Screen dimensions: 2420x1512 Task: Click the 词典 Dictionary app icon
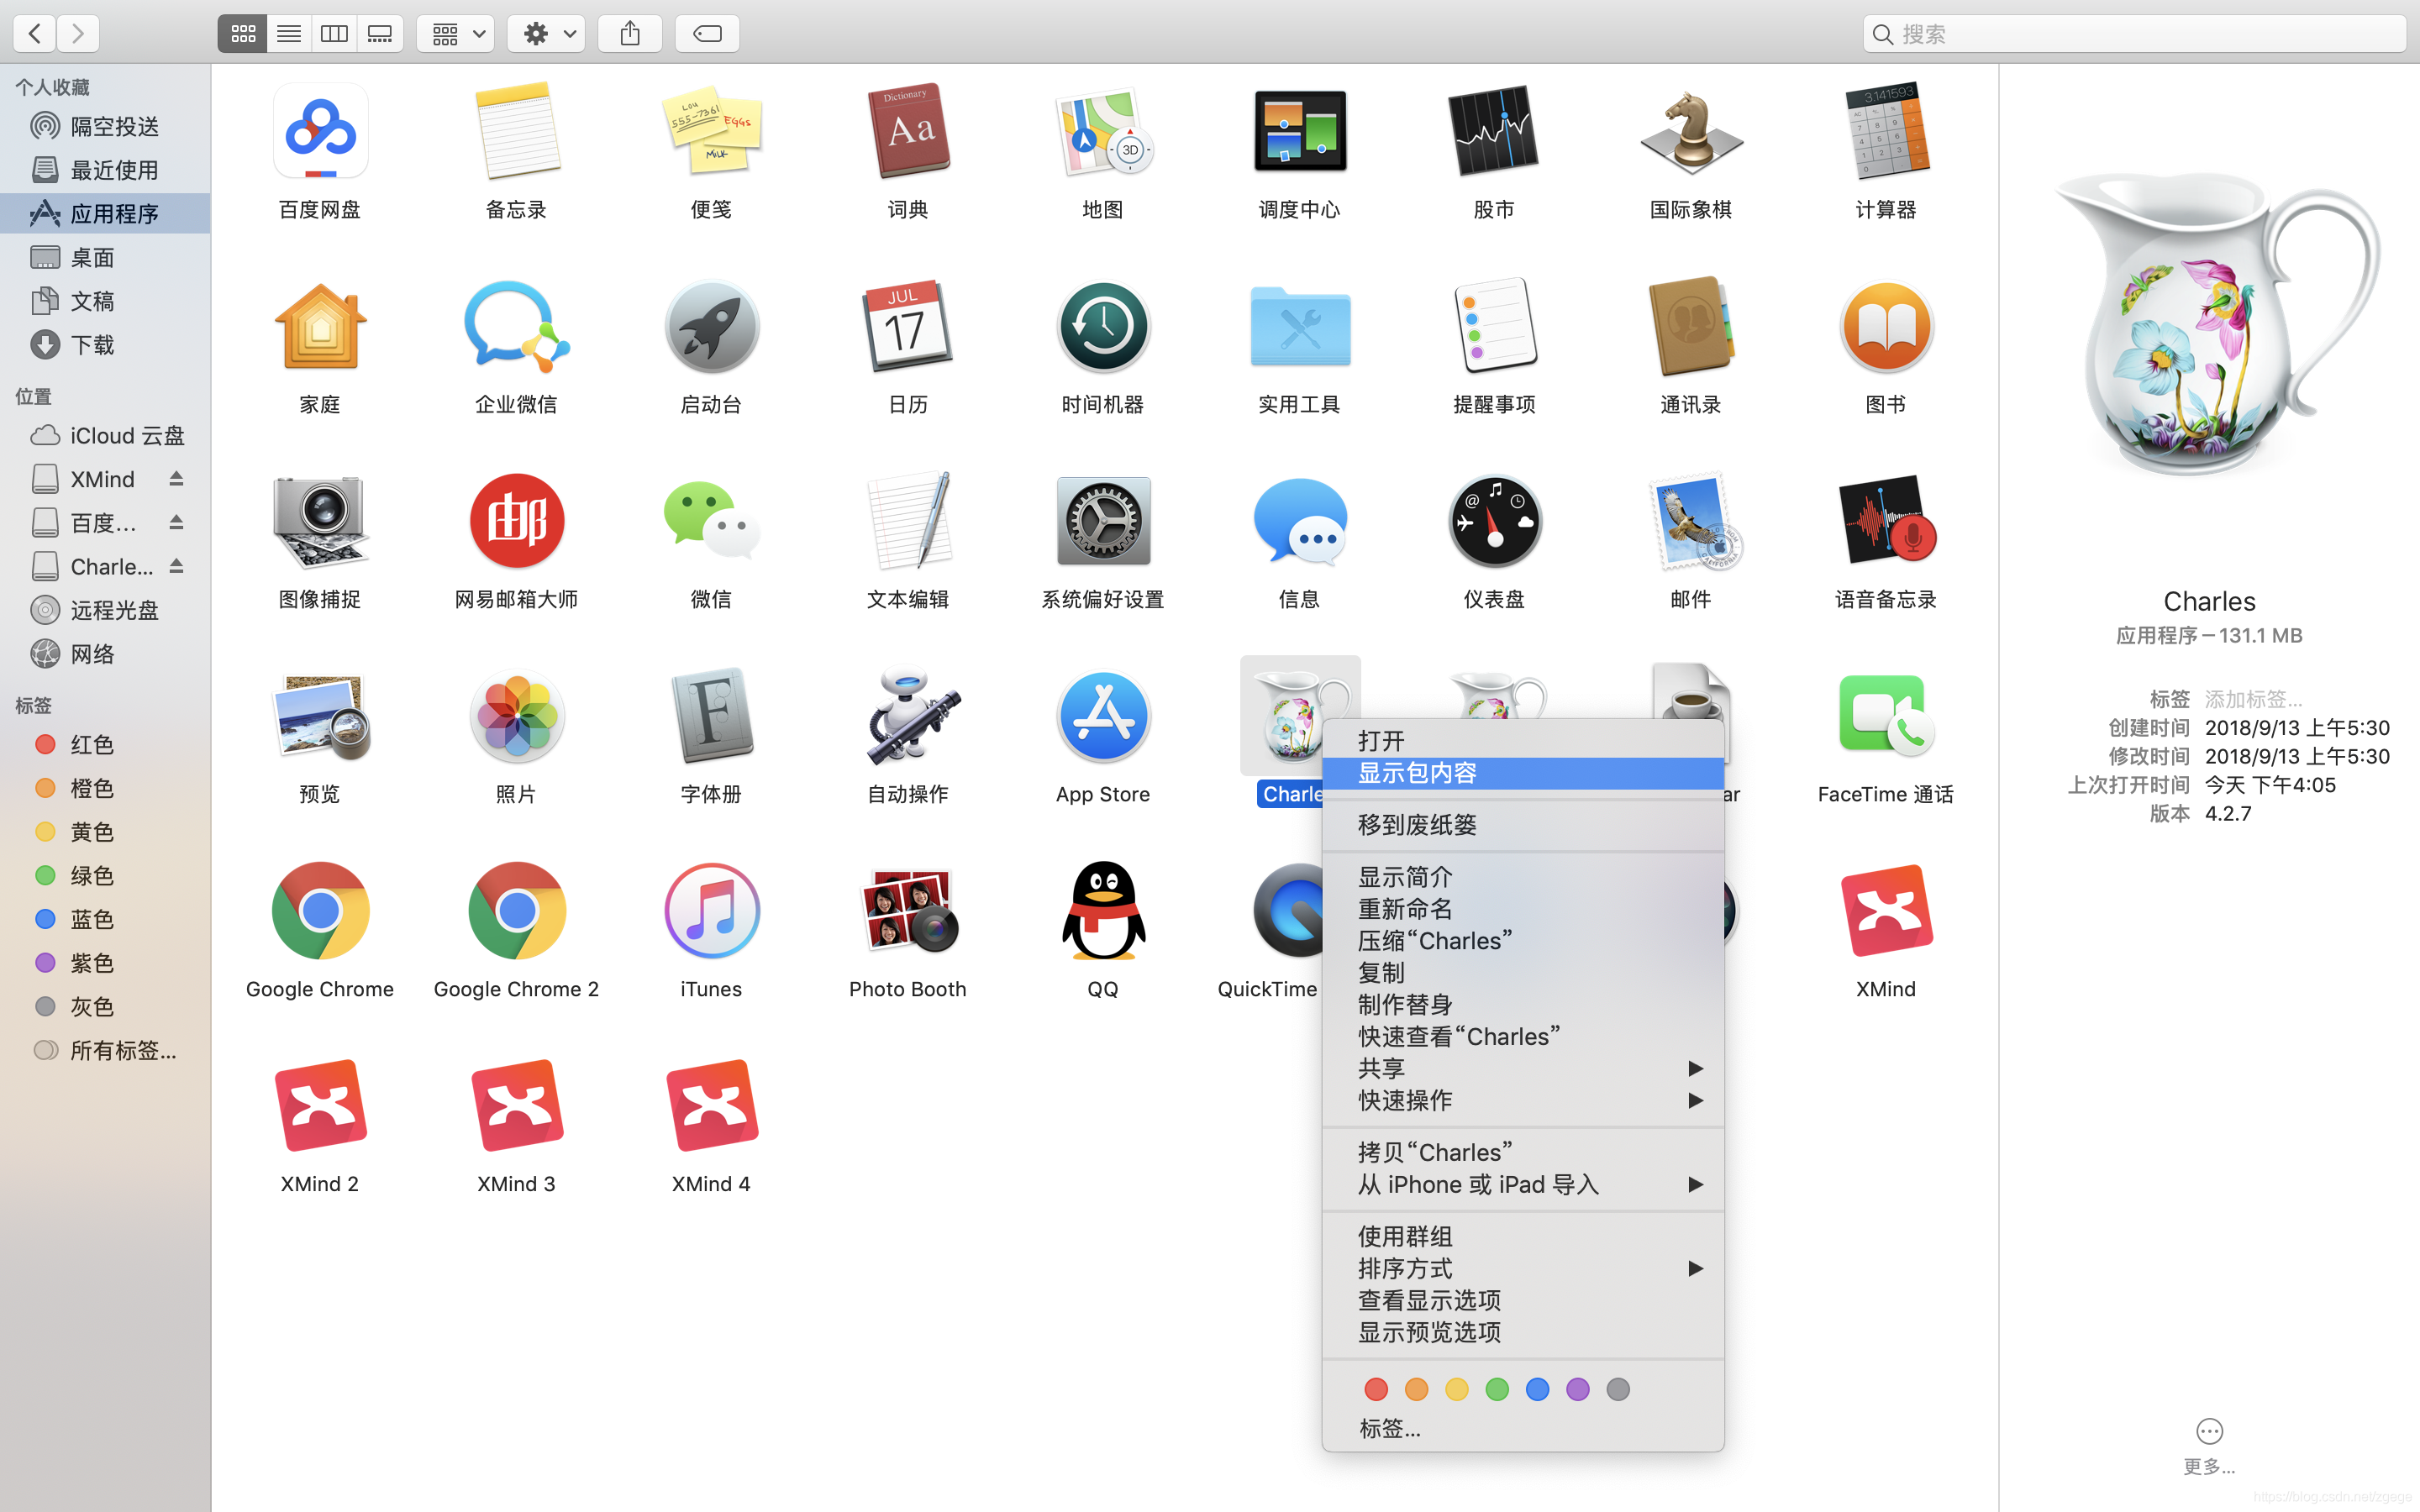click(908, 131)
